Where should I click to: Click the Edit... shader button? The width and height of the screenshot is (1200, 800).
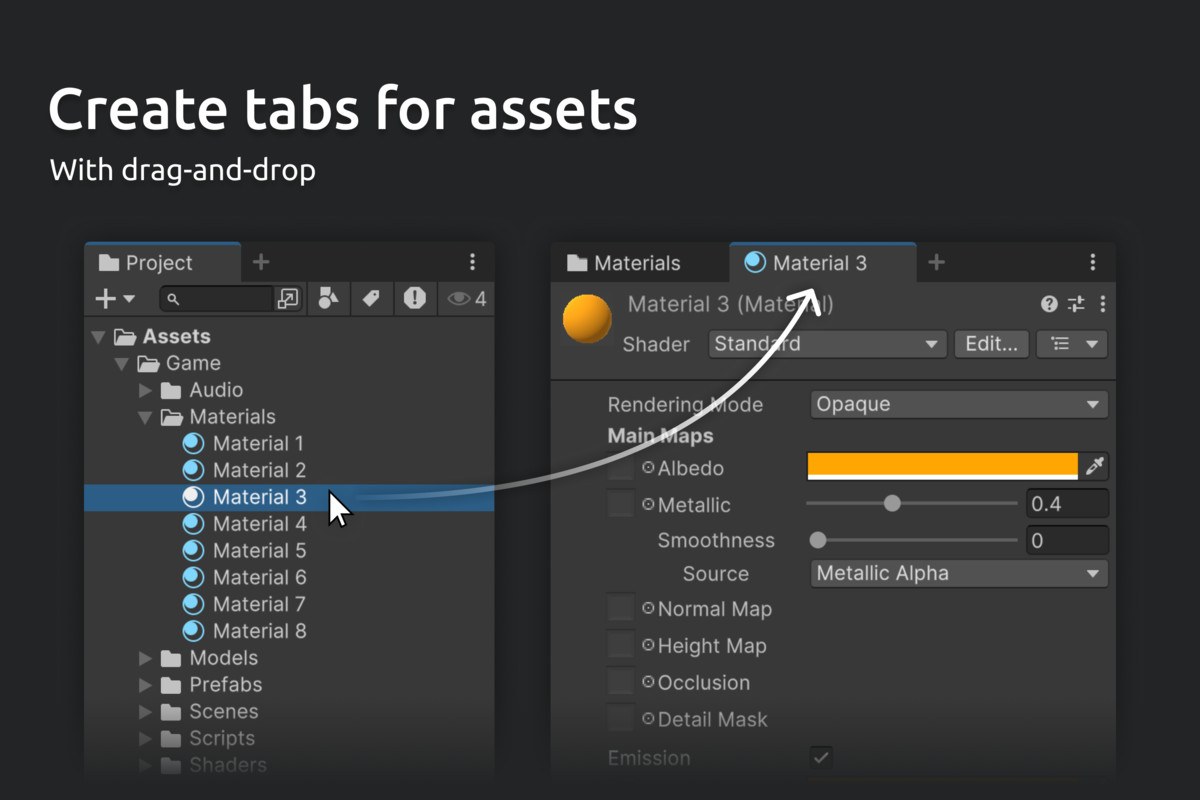tap(991, 344)
